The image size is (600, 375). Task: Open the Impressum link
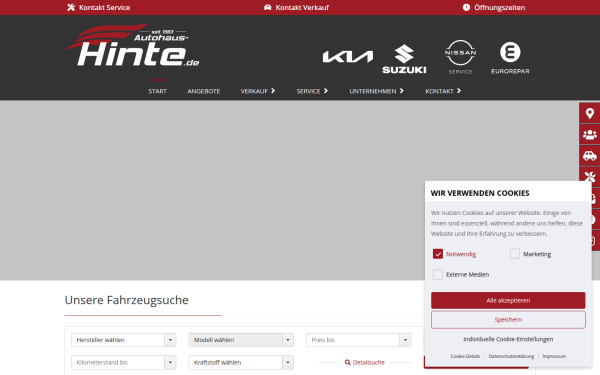click(x=554, y=356)
